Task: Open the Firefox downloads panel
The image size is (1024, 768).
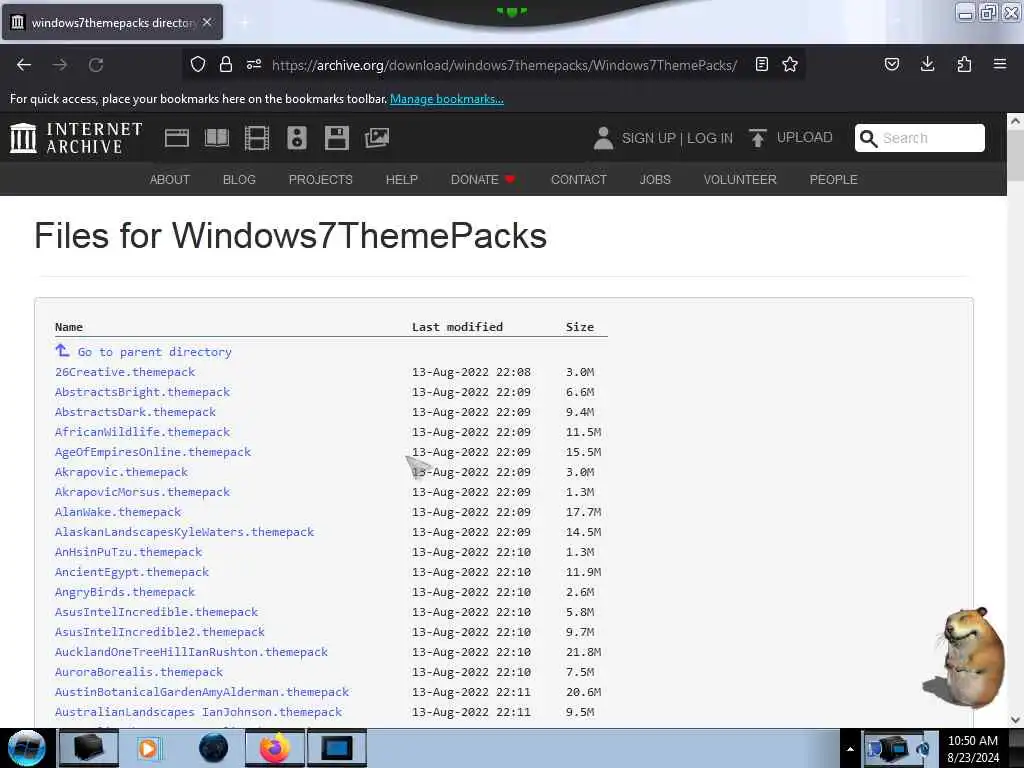Action: click(x=927, y=64)
